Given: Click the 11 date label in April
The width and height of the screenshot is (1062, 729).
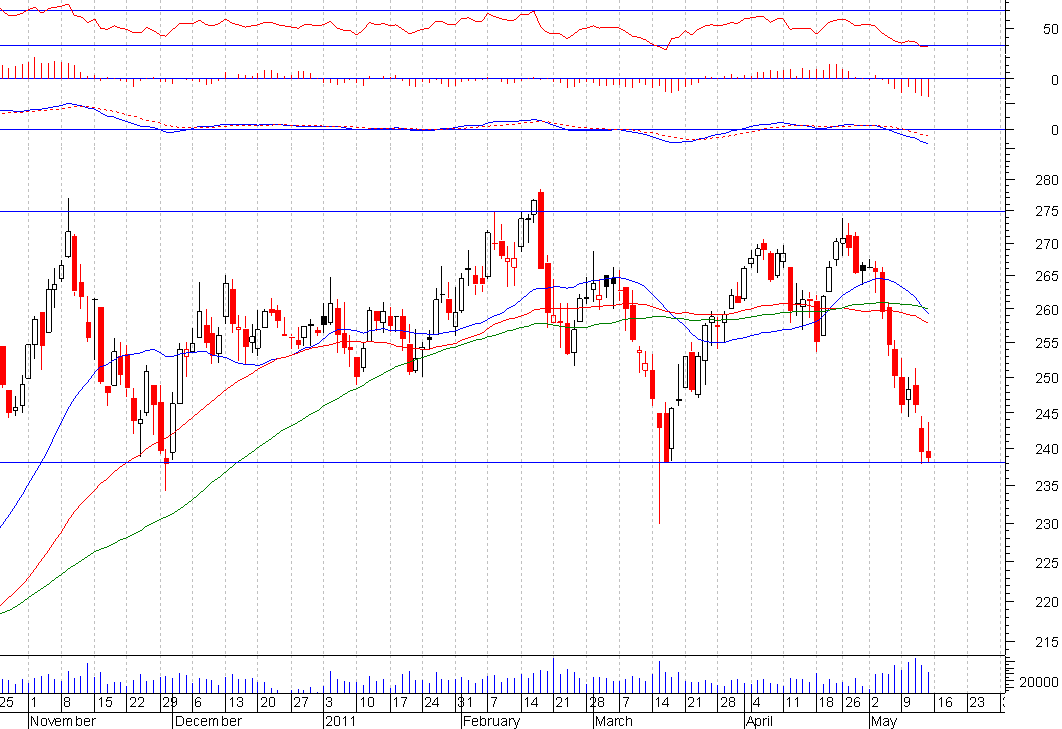Looking at the screenshot, I should tap(792, 703).
